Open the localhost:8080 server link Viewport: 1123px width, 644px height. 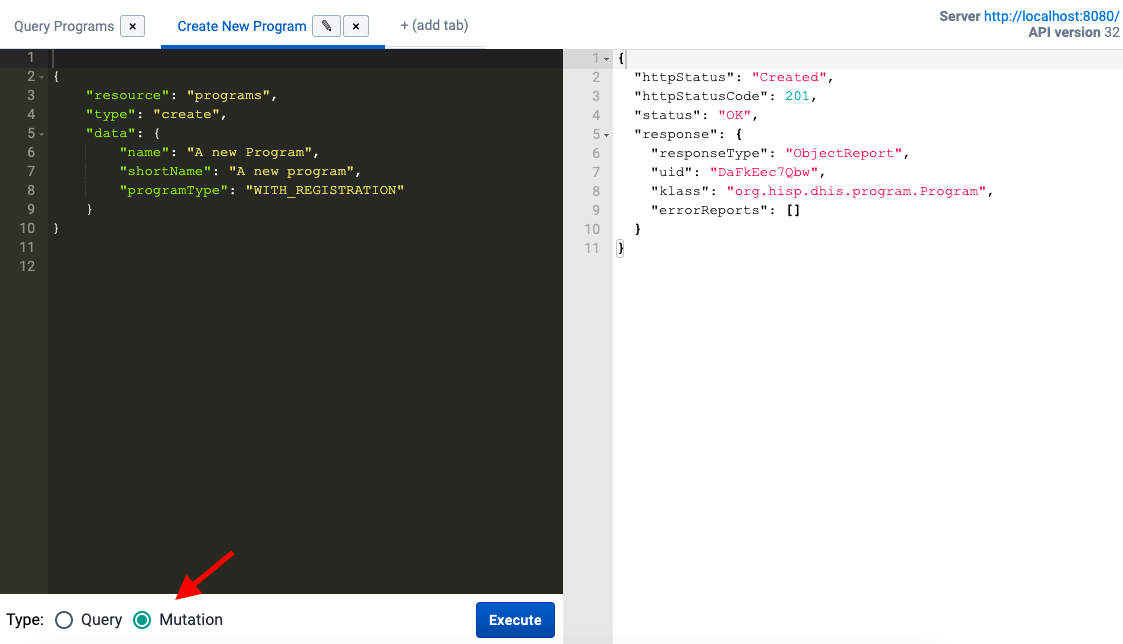(x=1051, y=17)
